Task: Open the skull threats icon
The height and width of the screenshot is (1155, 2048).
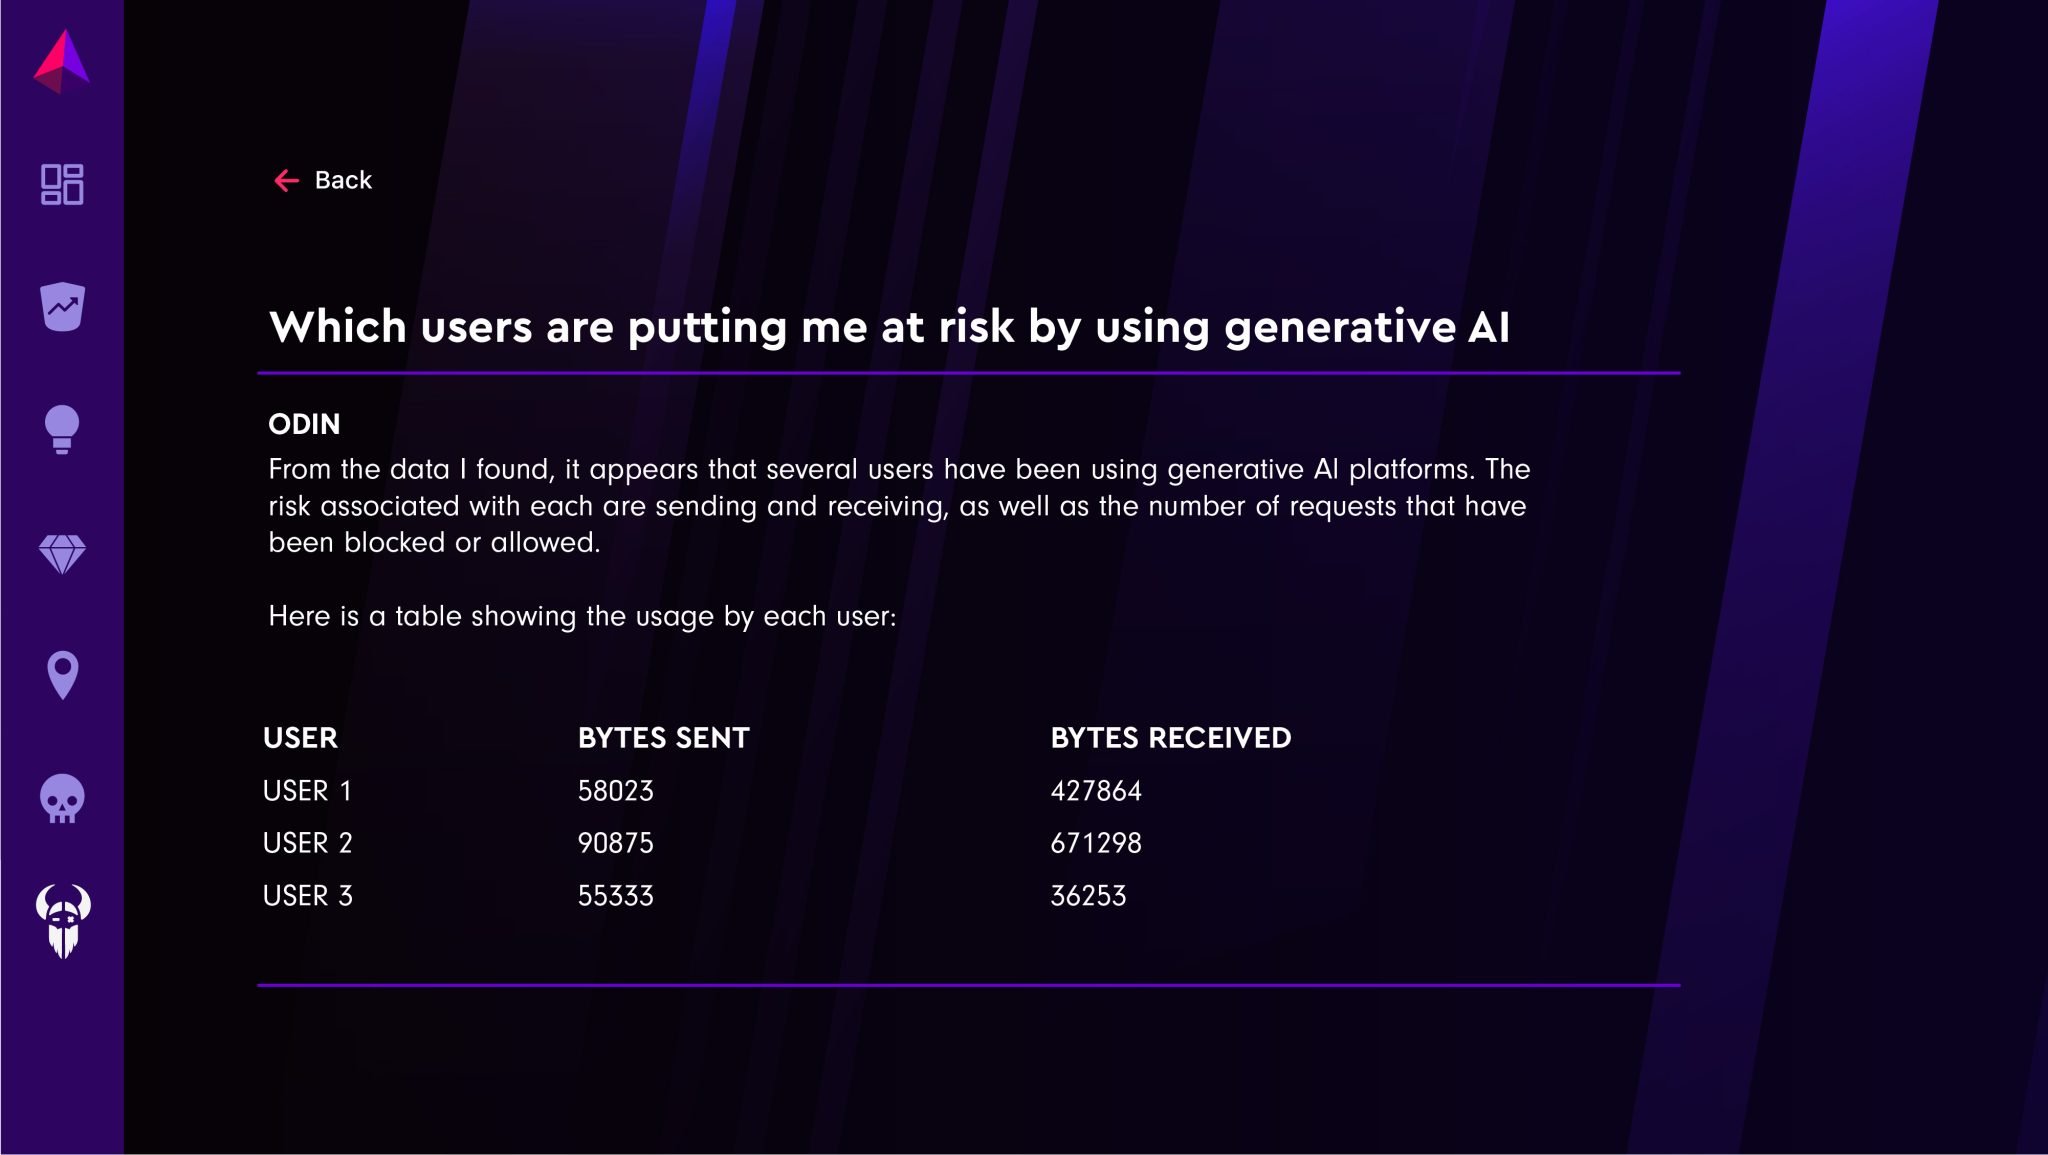Action: (x=62, y=799)
